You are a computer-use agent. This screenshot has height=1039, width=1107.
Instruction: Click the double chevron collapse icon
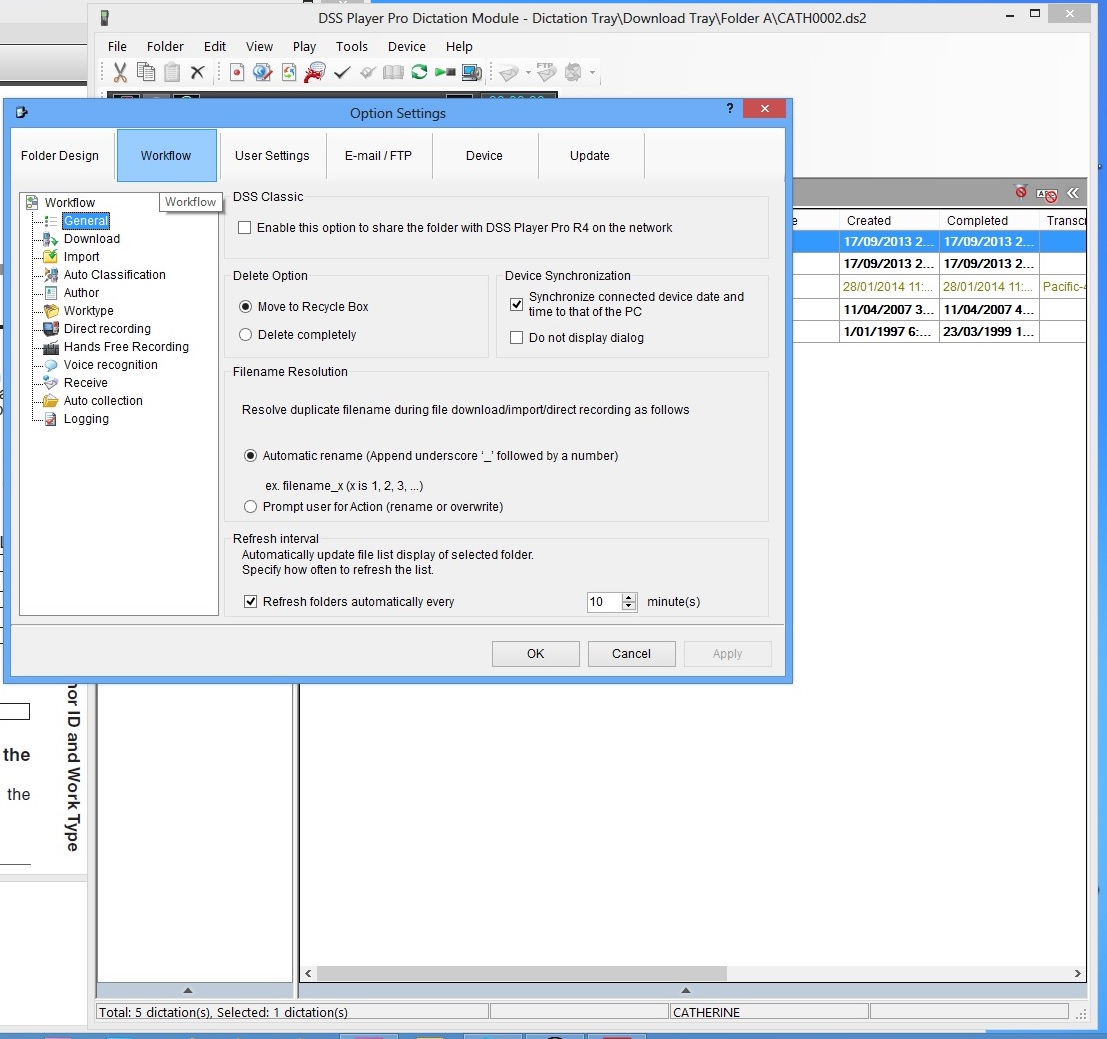(1073, 193)
